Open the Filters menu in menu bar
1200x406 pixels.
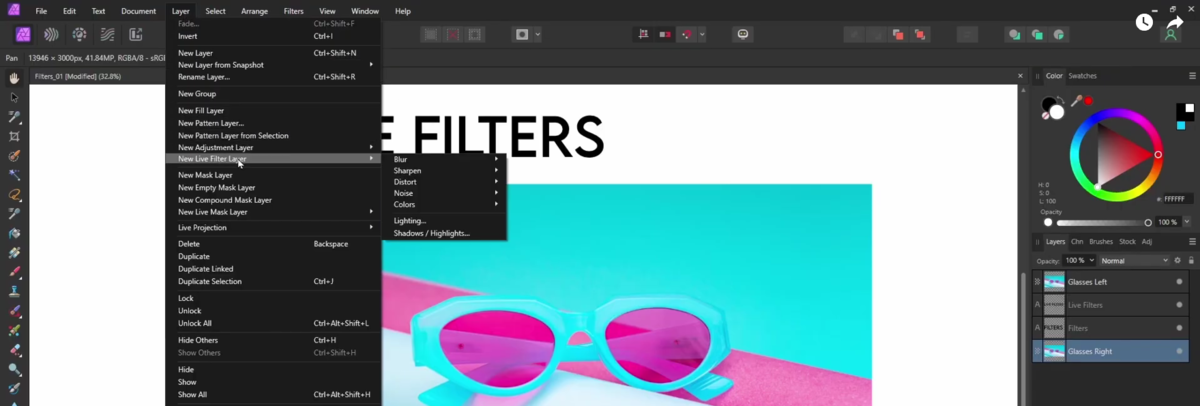(293, 11)
